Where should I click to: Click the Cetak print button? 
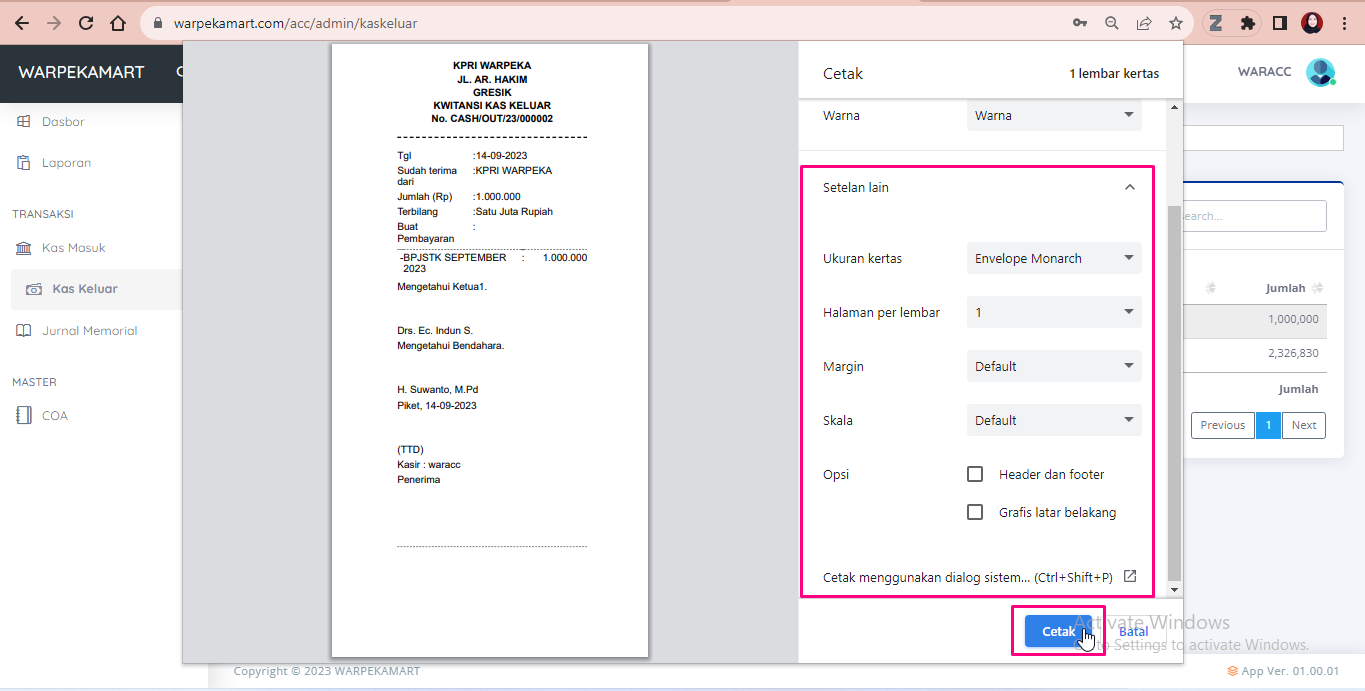[x=1058, y=631]
